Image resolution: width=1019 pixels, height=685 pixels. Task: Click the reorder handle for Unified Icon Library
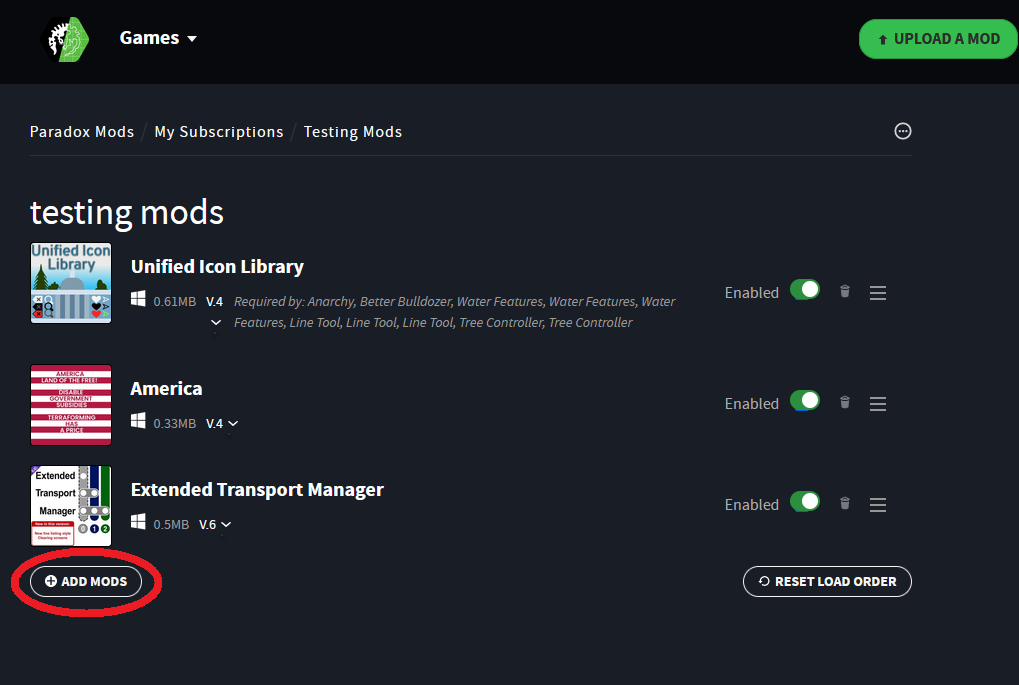[877, 292]
